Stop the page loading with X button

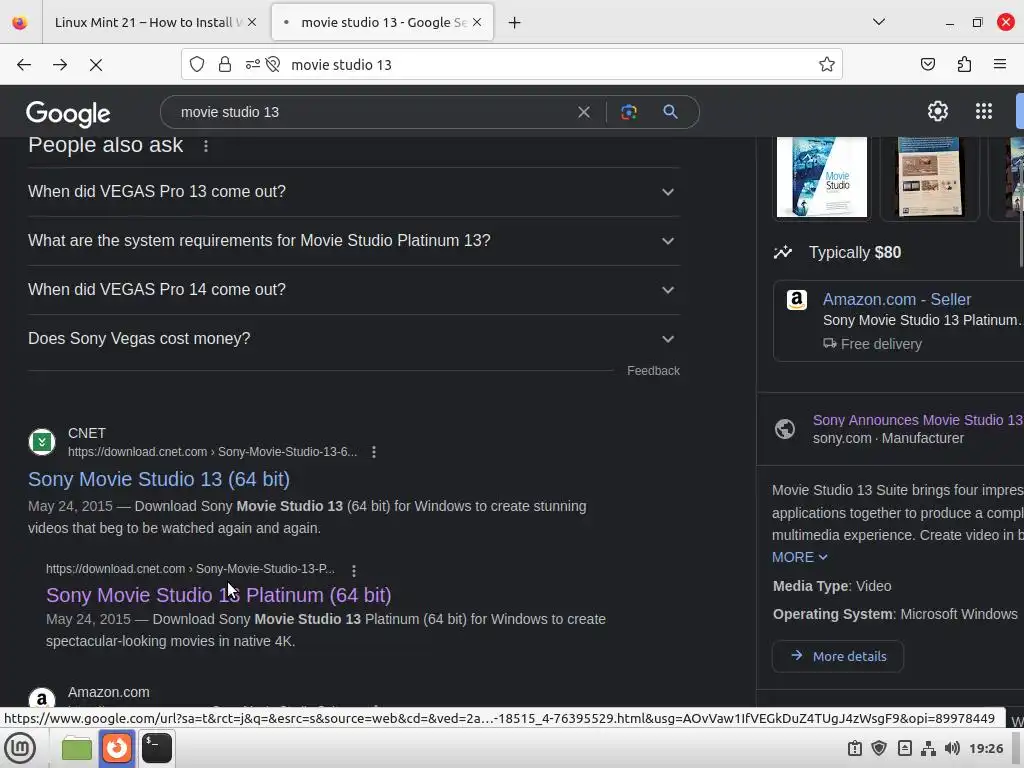point(96,65)
